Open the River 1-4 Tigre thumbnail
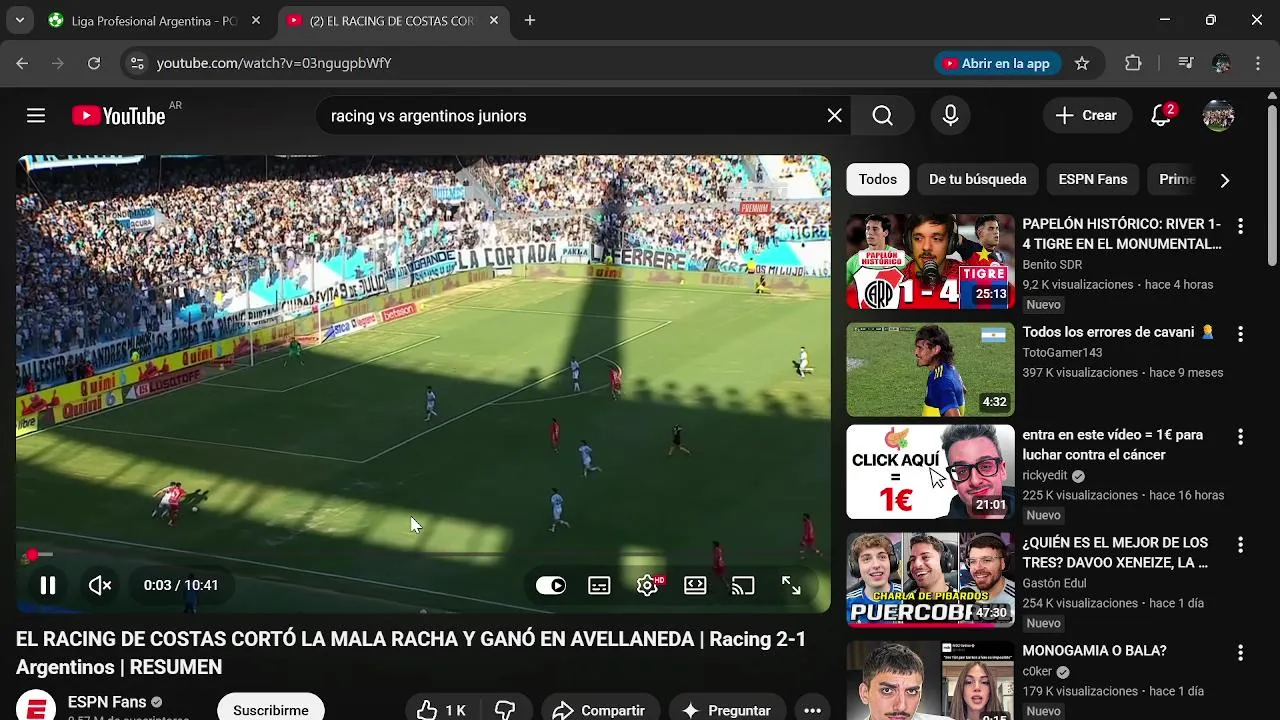 [930, 261]
